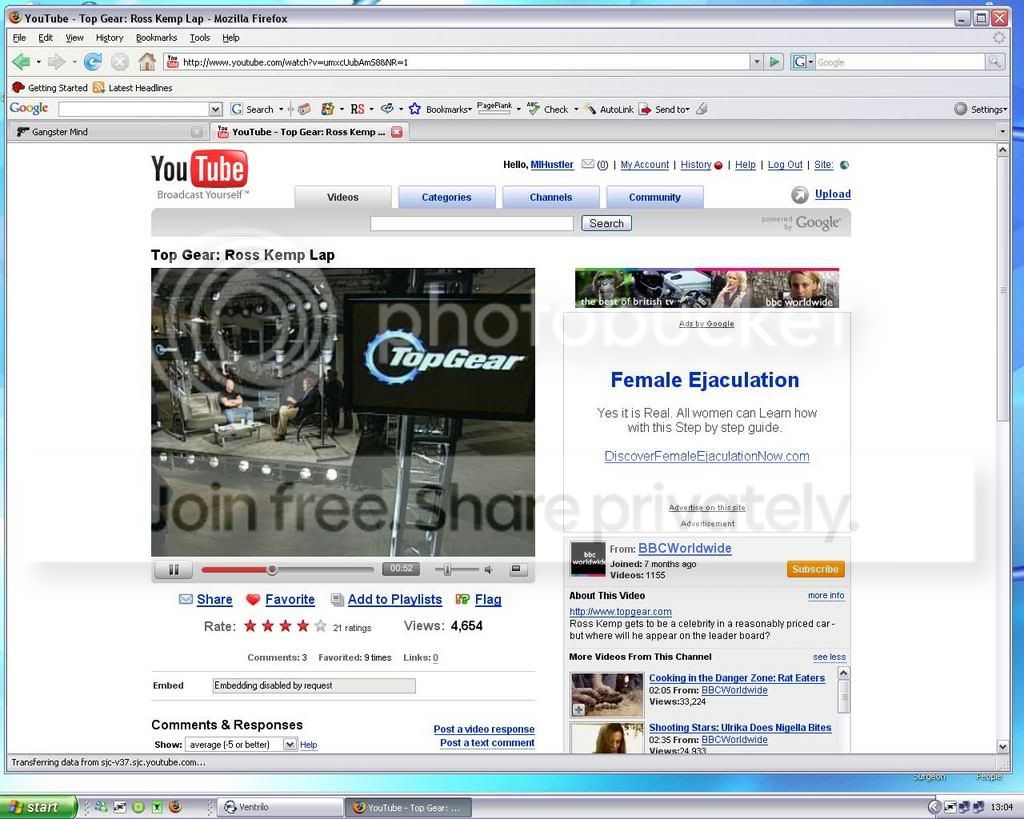
Task: Click the Bookmarks star icon in Google toolbar
Action: click(415, 109)
